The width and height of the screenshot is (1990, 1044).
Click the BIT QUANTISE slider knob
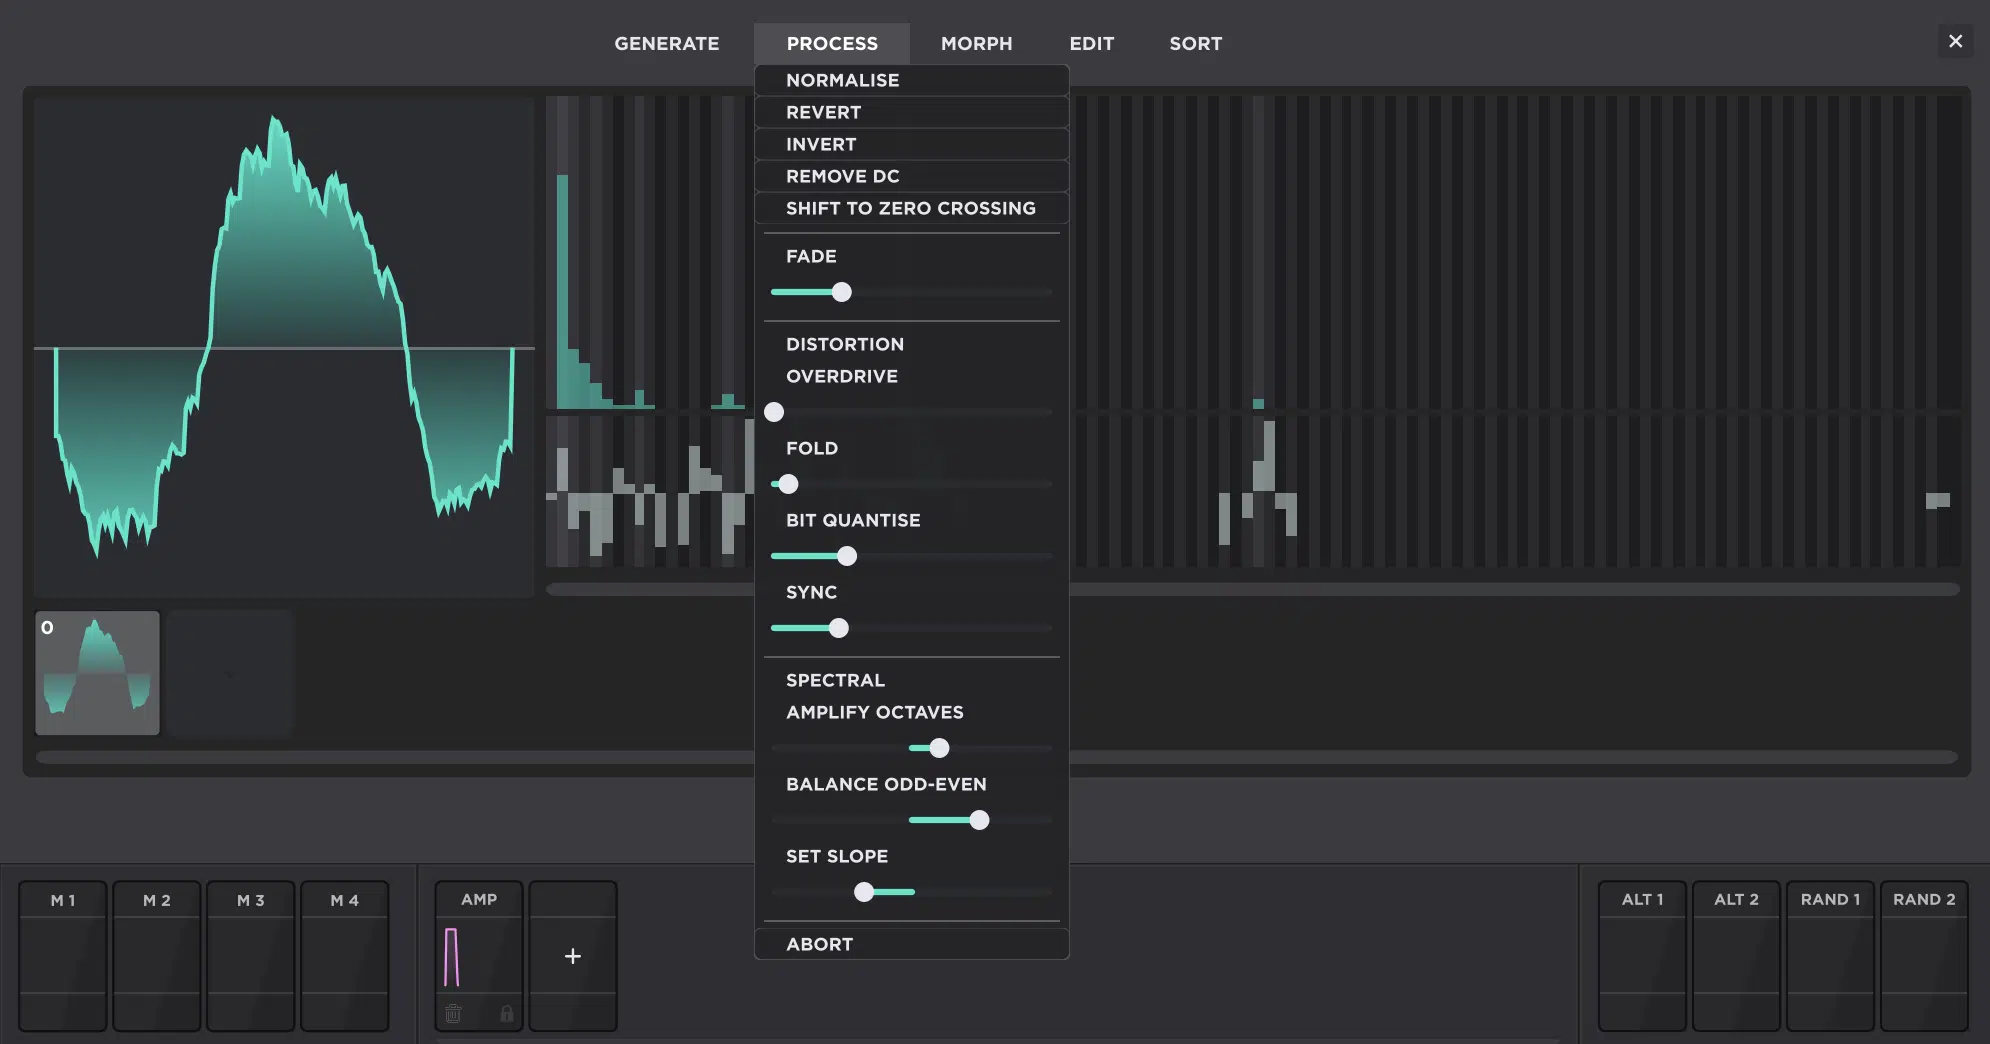(847, 556)
